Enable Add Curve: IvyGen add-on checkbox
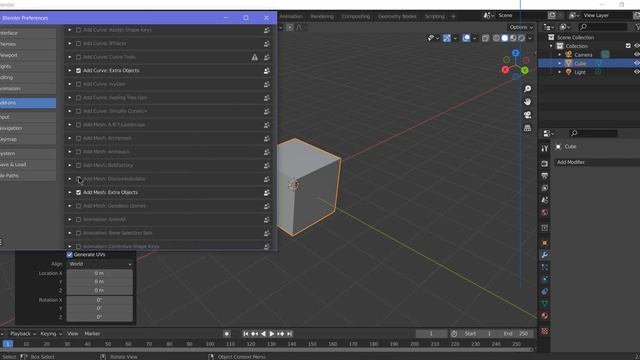 pos(78,84)
